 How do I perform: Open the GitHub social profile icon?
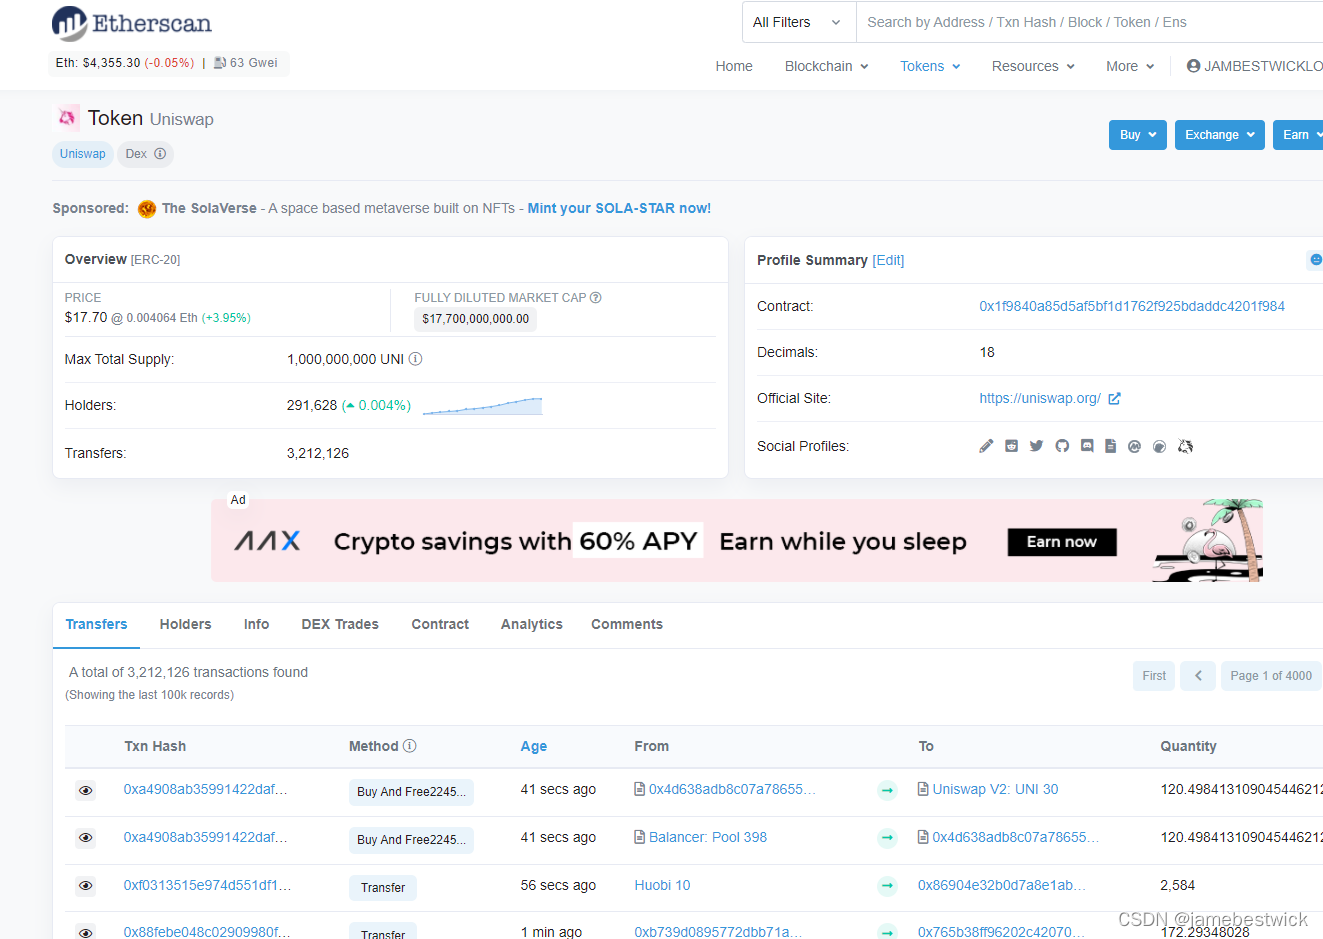1062,446
